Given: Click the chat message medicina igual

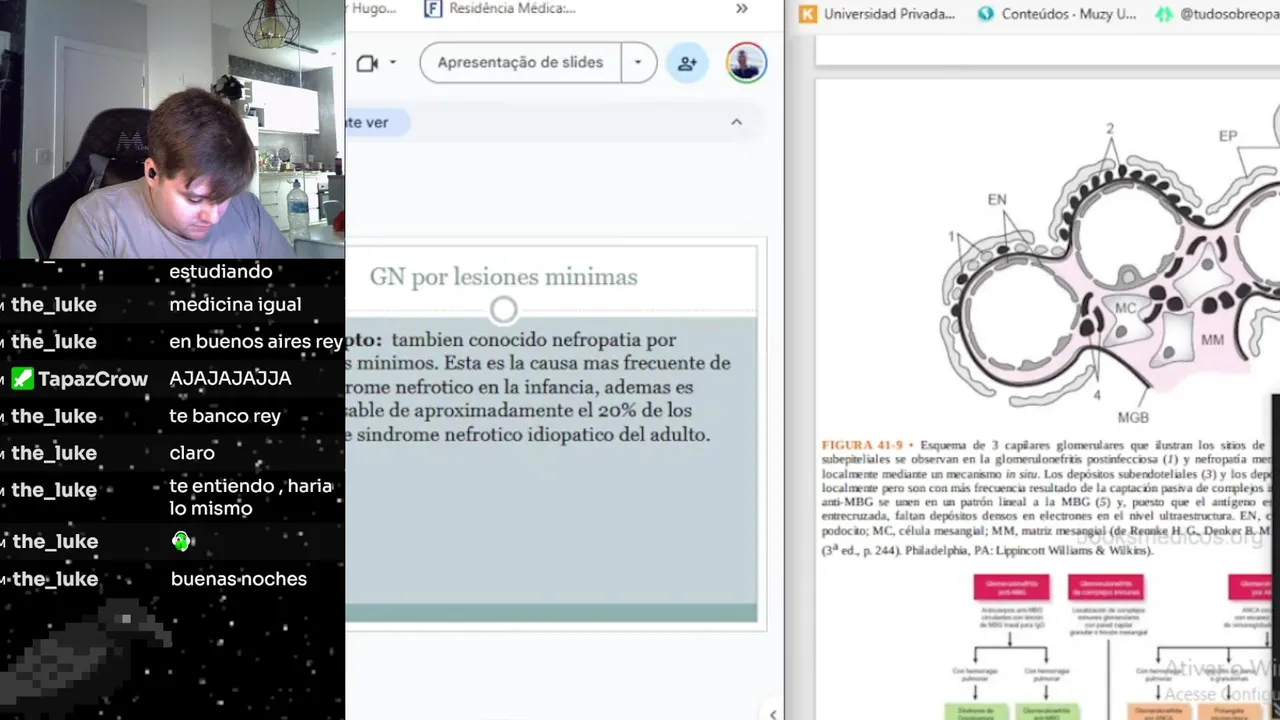Looking at the screenshot, I should [234, 305].
